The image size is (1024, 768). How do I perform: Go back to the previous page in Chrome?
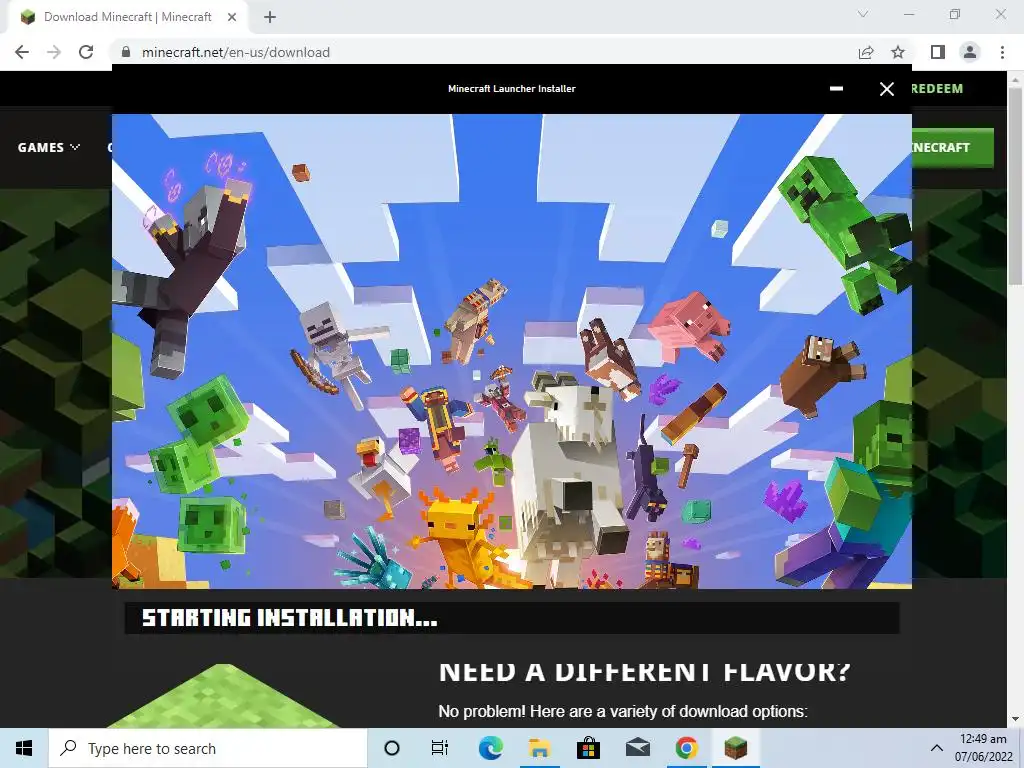(x=22, y=52)
